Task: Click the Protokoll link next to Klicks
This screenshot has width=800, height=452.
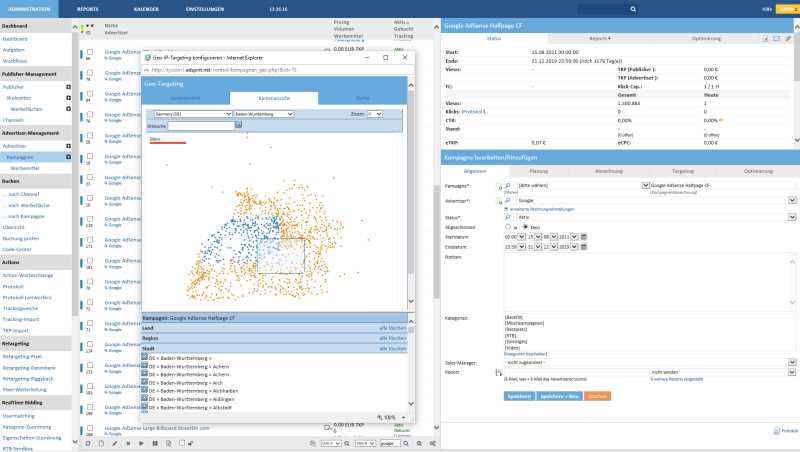Action: pos(473,112)
